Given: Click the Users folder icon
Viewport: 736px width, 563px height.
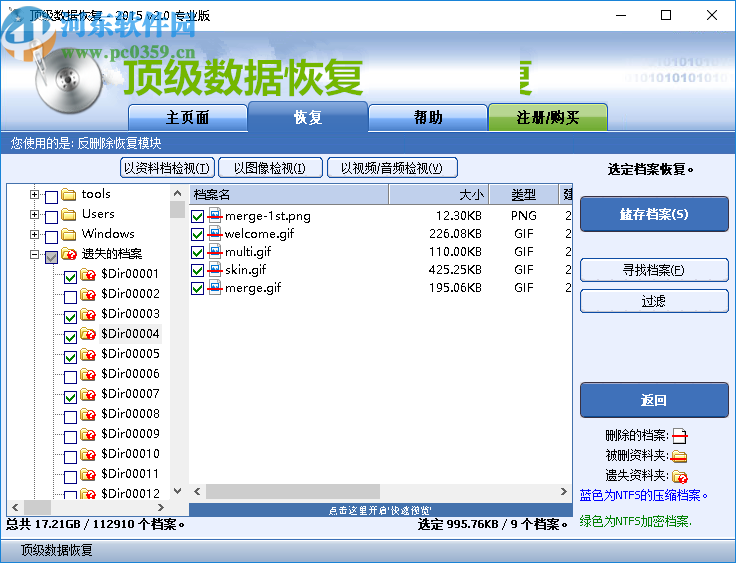Looking at the screenshot, I should pos(69,214).
